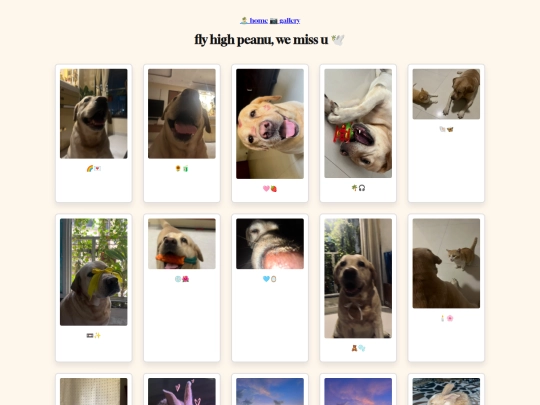The image size is (540, 405).
Task: Click the cassette and sparkles emoji caption
Action: pyautogui.click(x=93, y=335)
